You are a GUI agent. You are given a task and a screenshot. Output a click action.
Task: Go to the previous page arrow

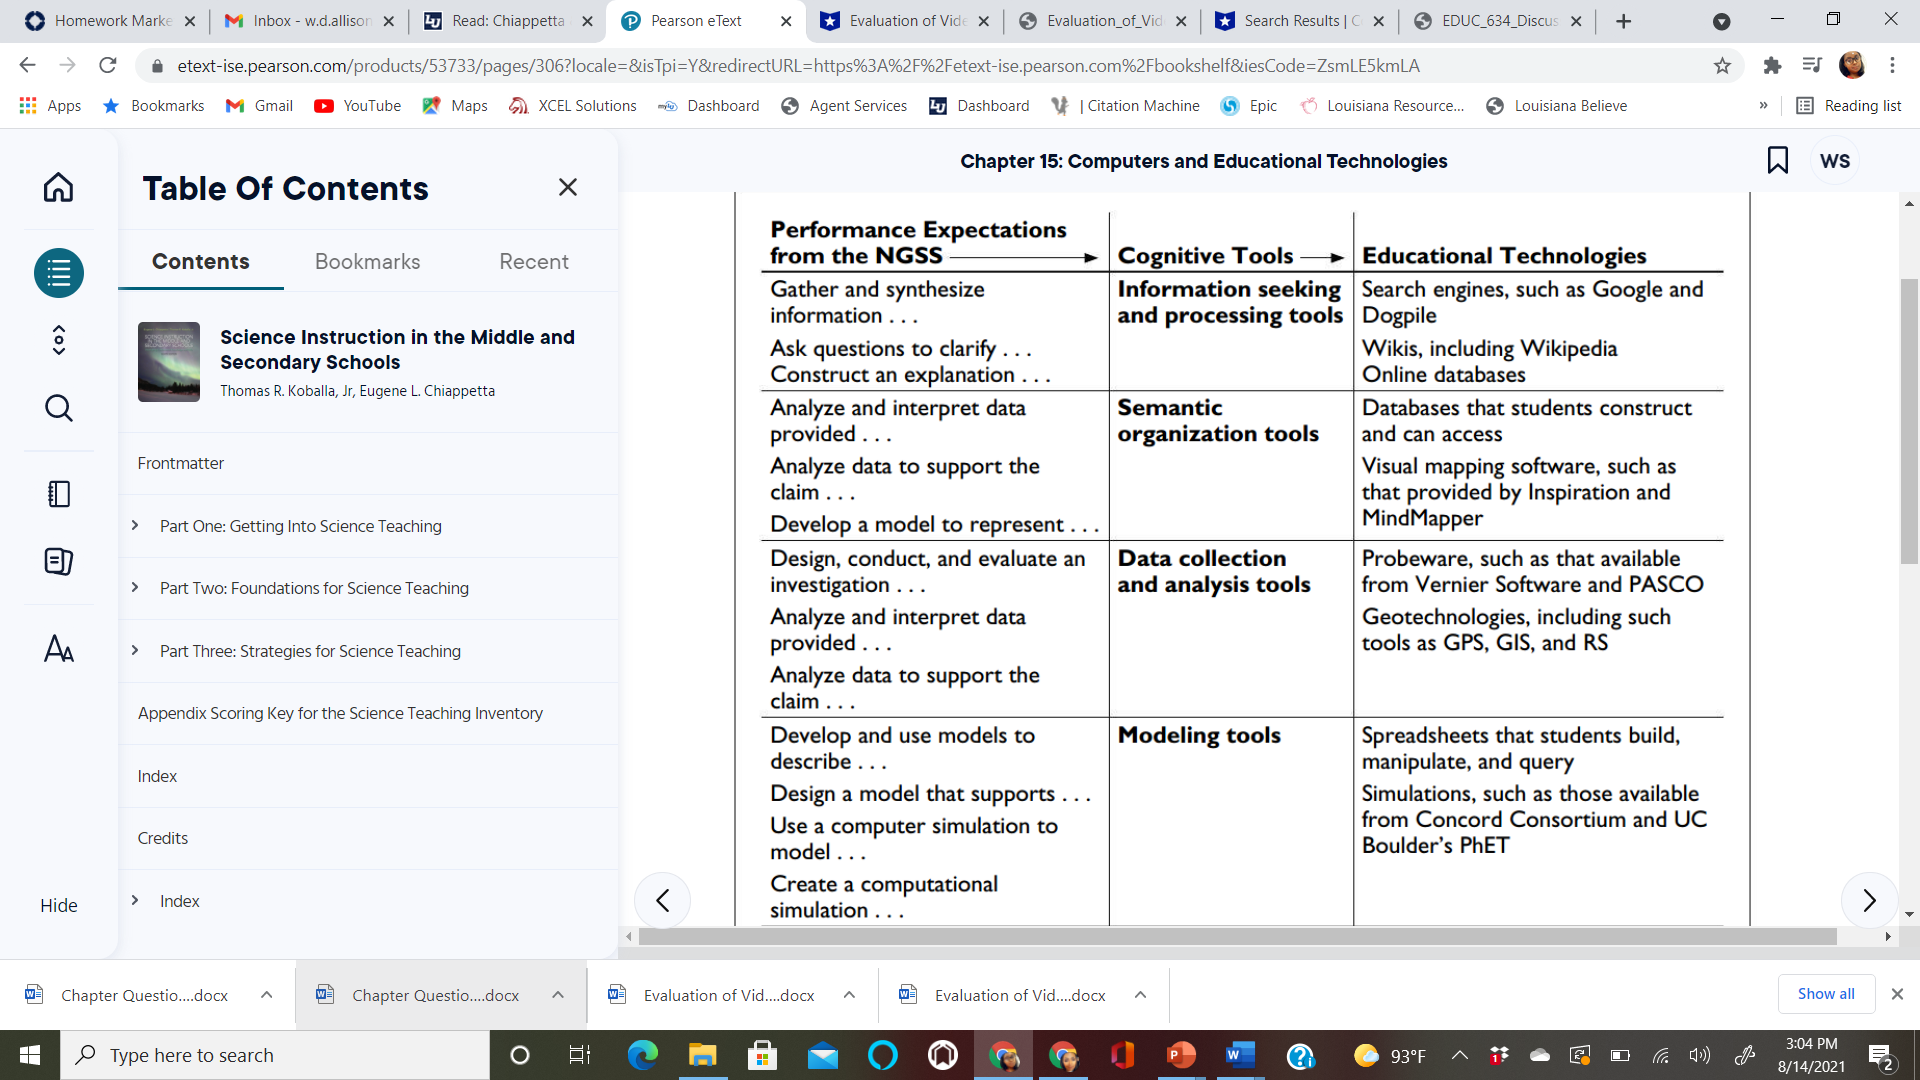pyautogui.click(x=663, y=901)
